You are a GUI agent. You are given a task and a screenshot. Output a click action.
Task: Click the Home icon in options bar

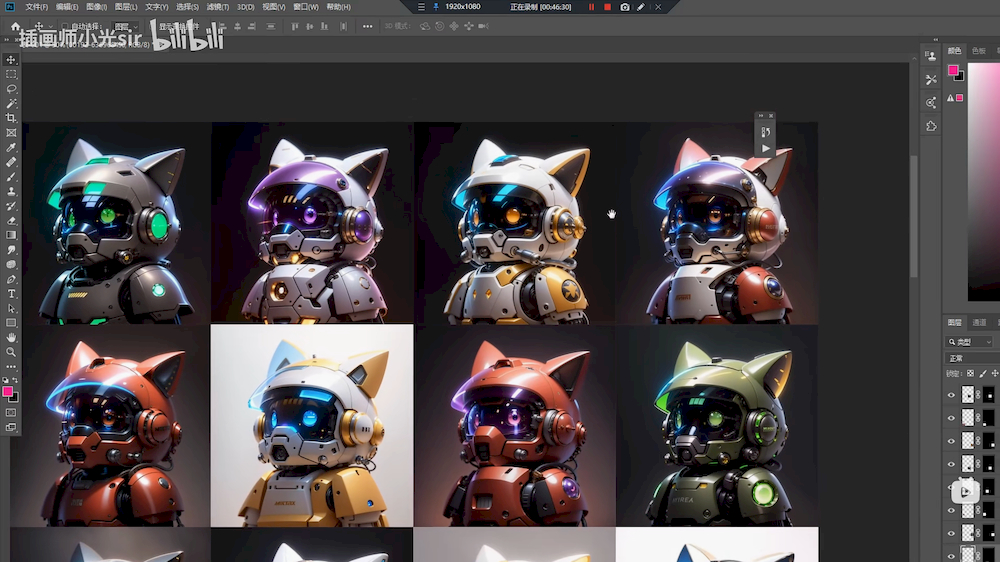15,26
